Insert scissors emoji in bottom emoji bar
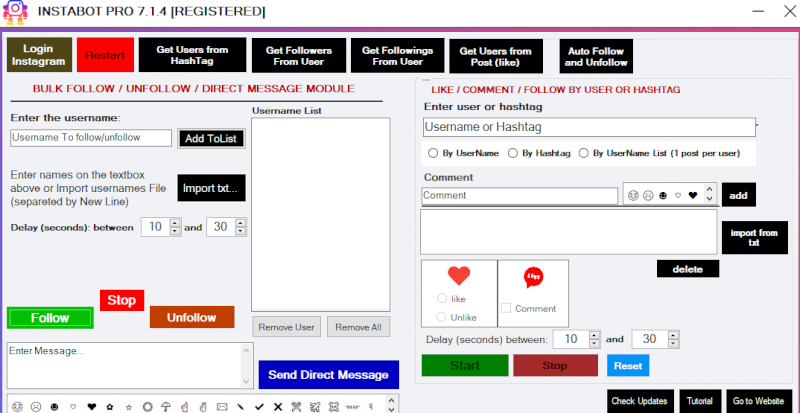 click(296, 407)
